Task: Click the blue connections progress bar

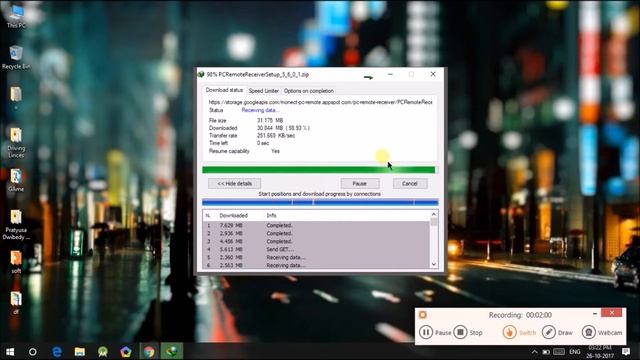Action: click(x=320, y=202)
